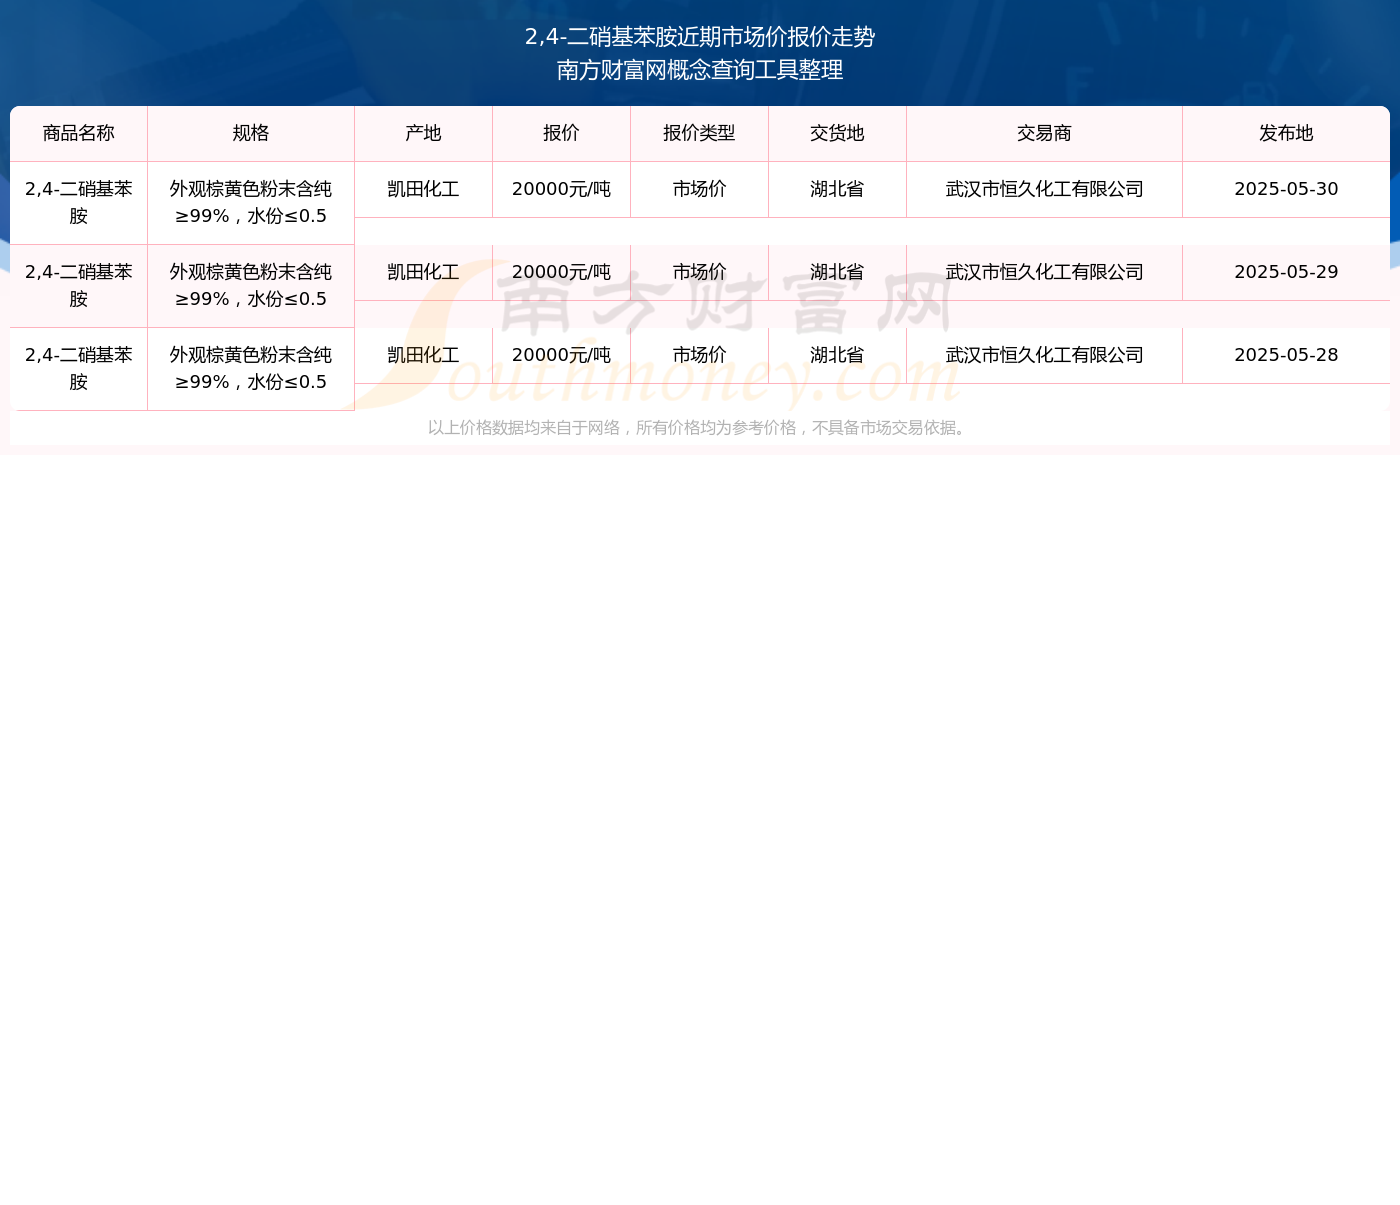Screen dimensions: 1400x1205
Task: Click the page title 2,4-二硝基苯胺近期市场价报价走势
Action: pyautogui.click(x=700, y=37)
